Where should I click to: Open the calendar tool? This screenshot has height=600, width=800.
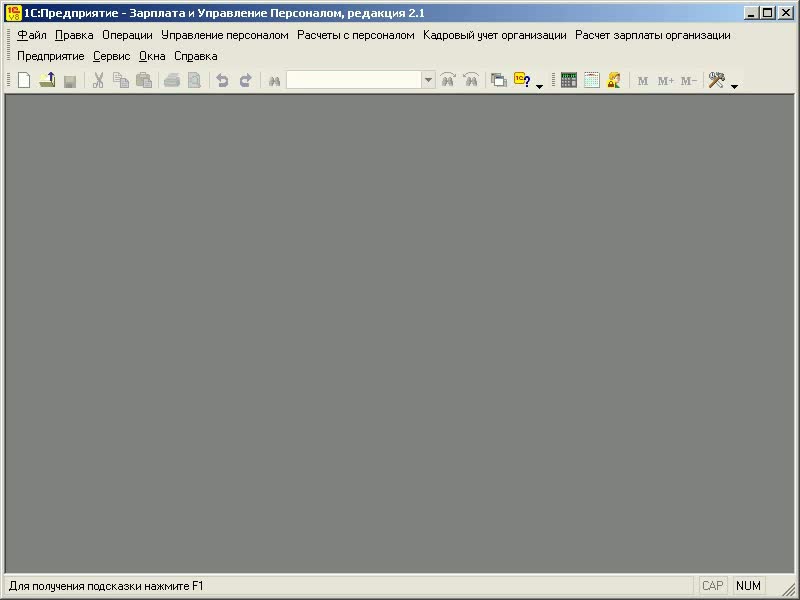pos(592,81)
